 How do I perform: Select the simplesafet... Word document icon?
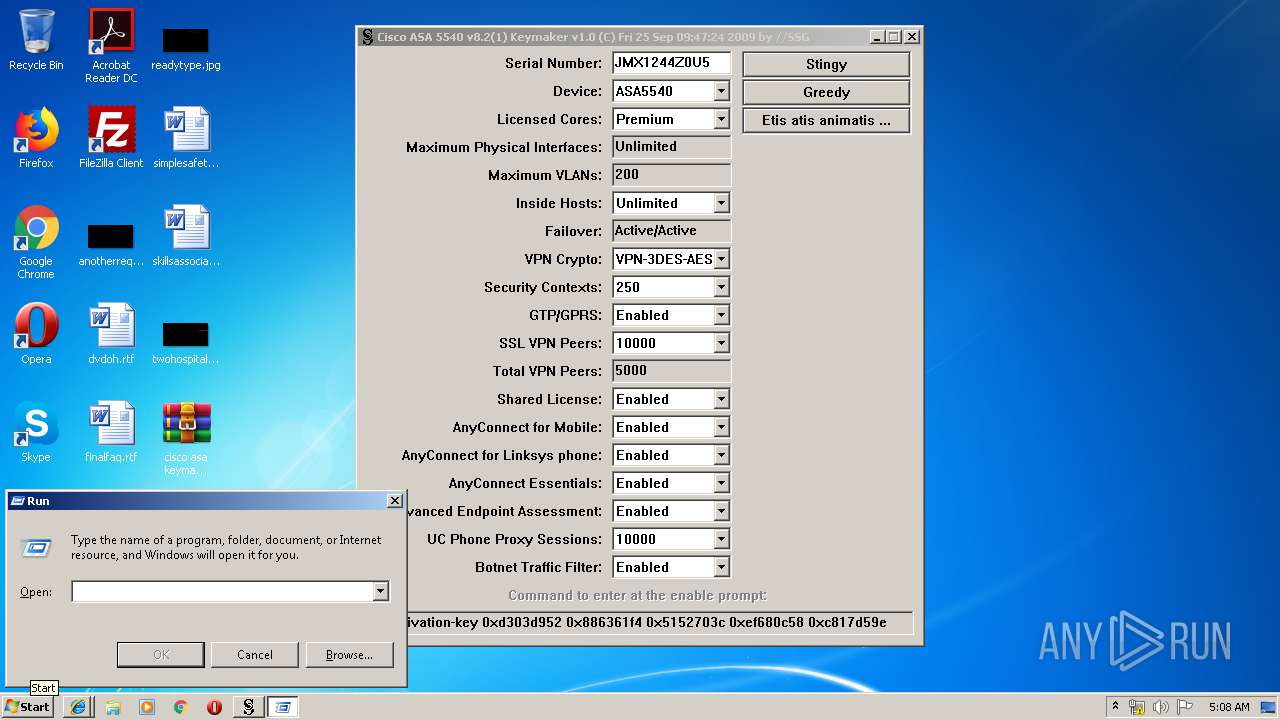(x=186, y=138)
